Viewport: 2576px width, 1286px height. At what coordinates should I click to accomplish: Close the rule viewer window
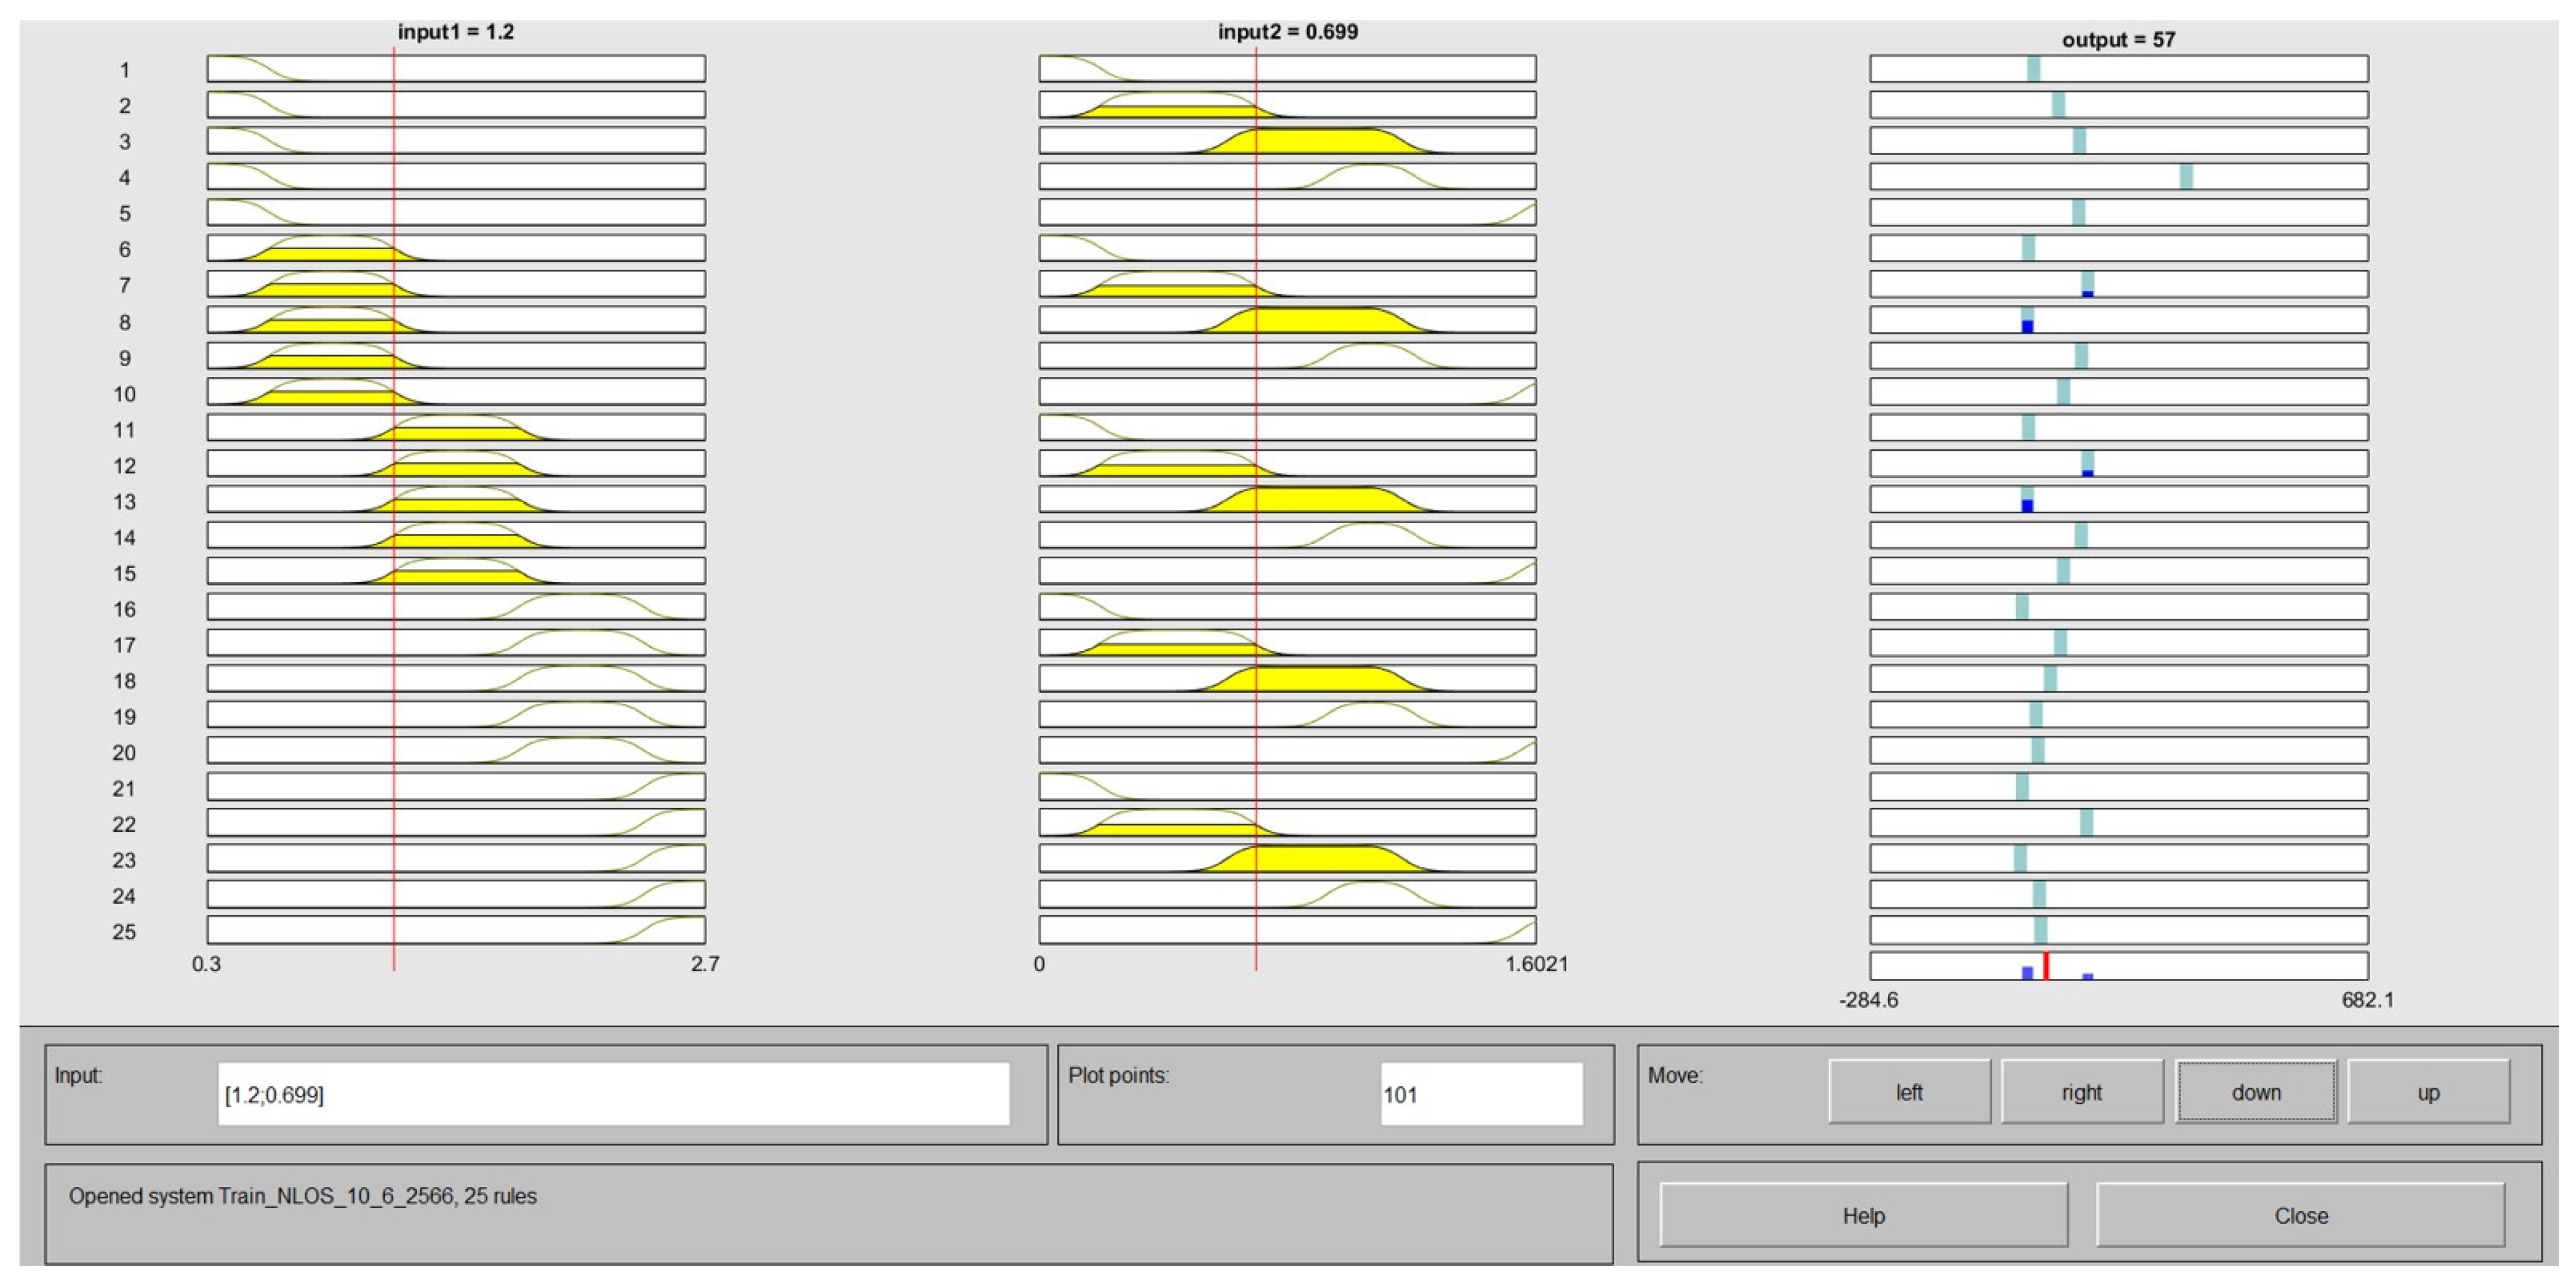(2300, 1215)
